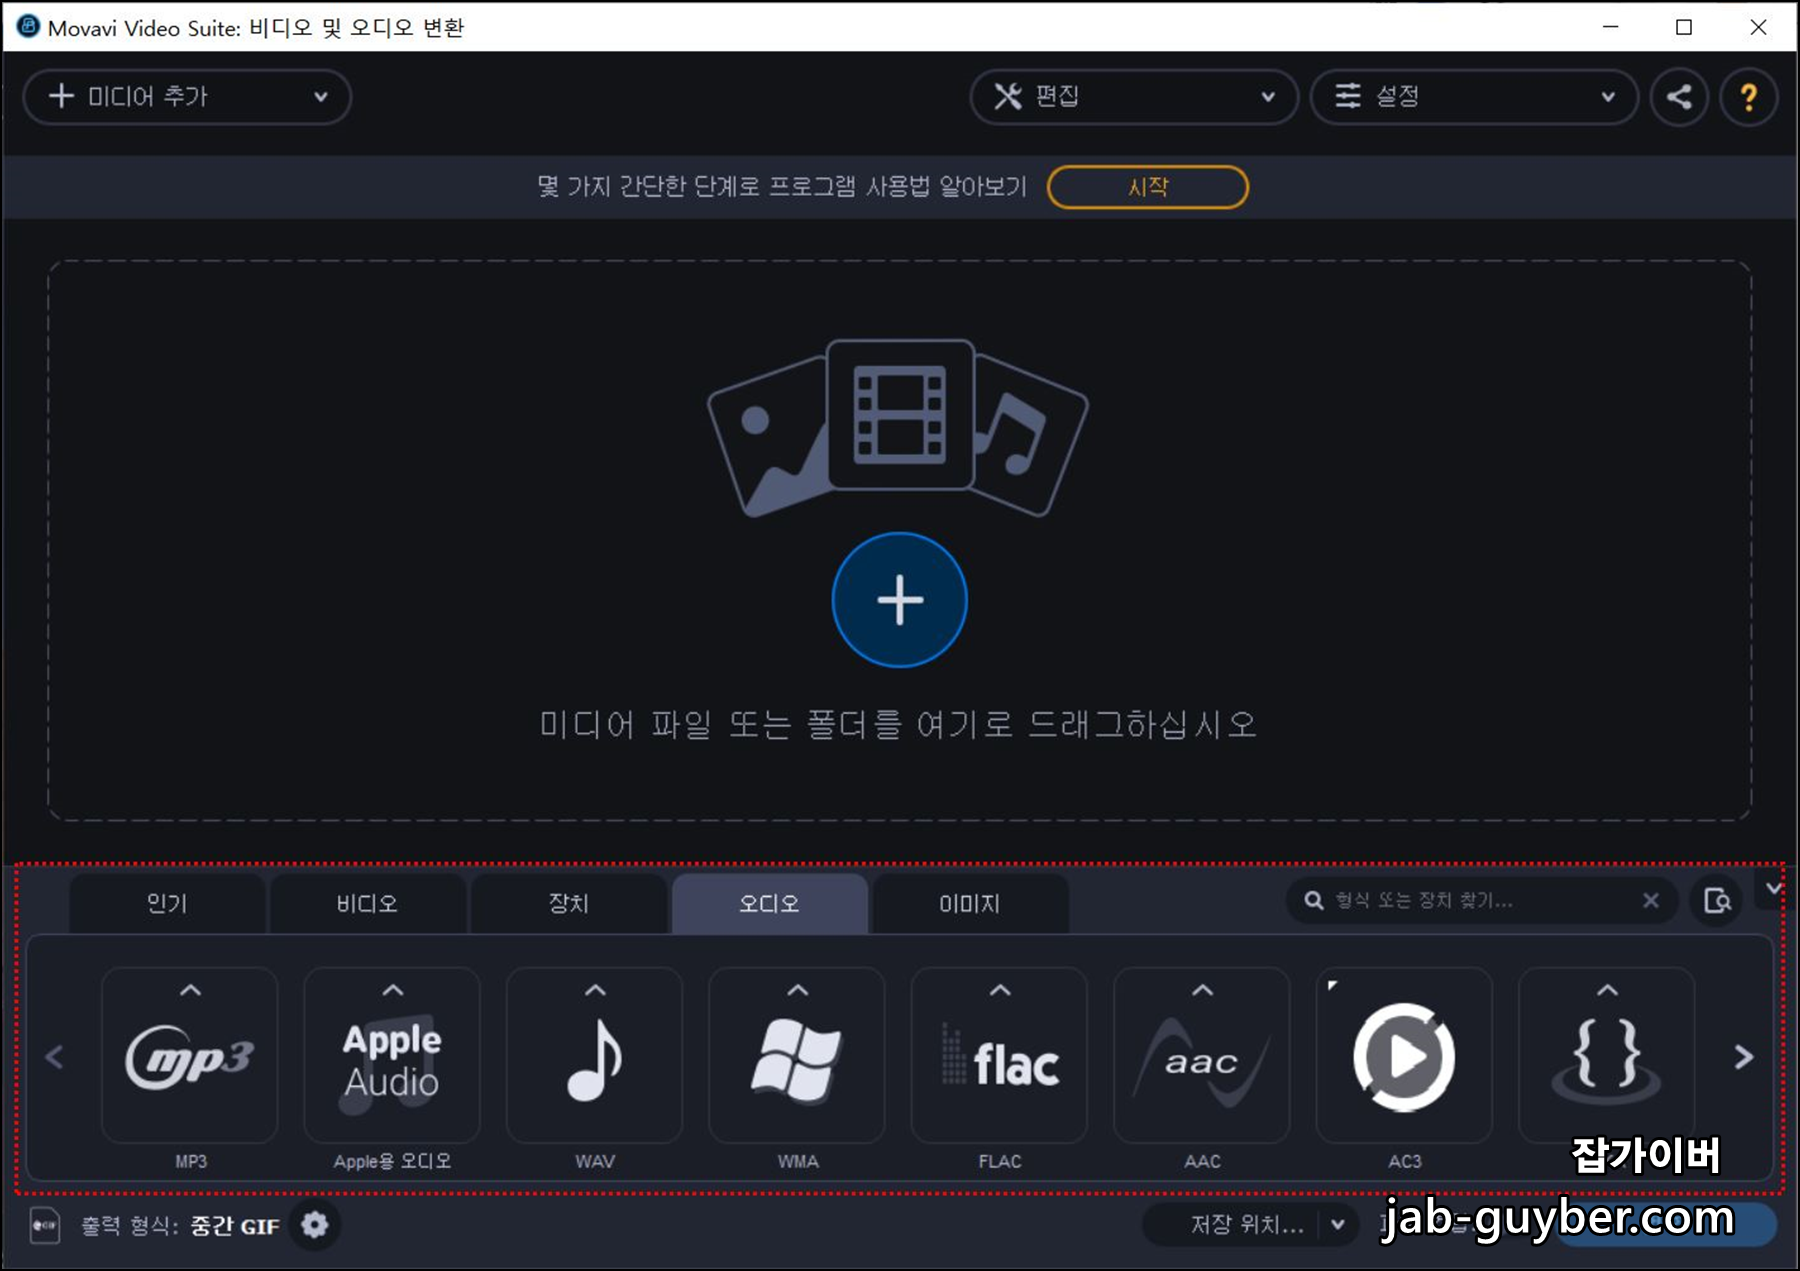Expand FLAC presets chevron
The width and height of the screenshot is (1800, 1271).
tap(1000, 990)
